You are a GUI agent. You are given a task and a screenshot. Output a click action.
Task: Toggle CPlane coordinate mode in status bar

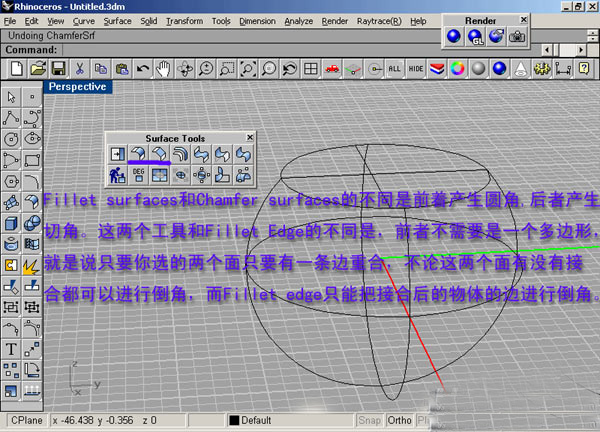[26, 420]
